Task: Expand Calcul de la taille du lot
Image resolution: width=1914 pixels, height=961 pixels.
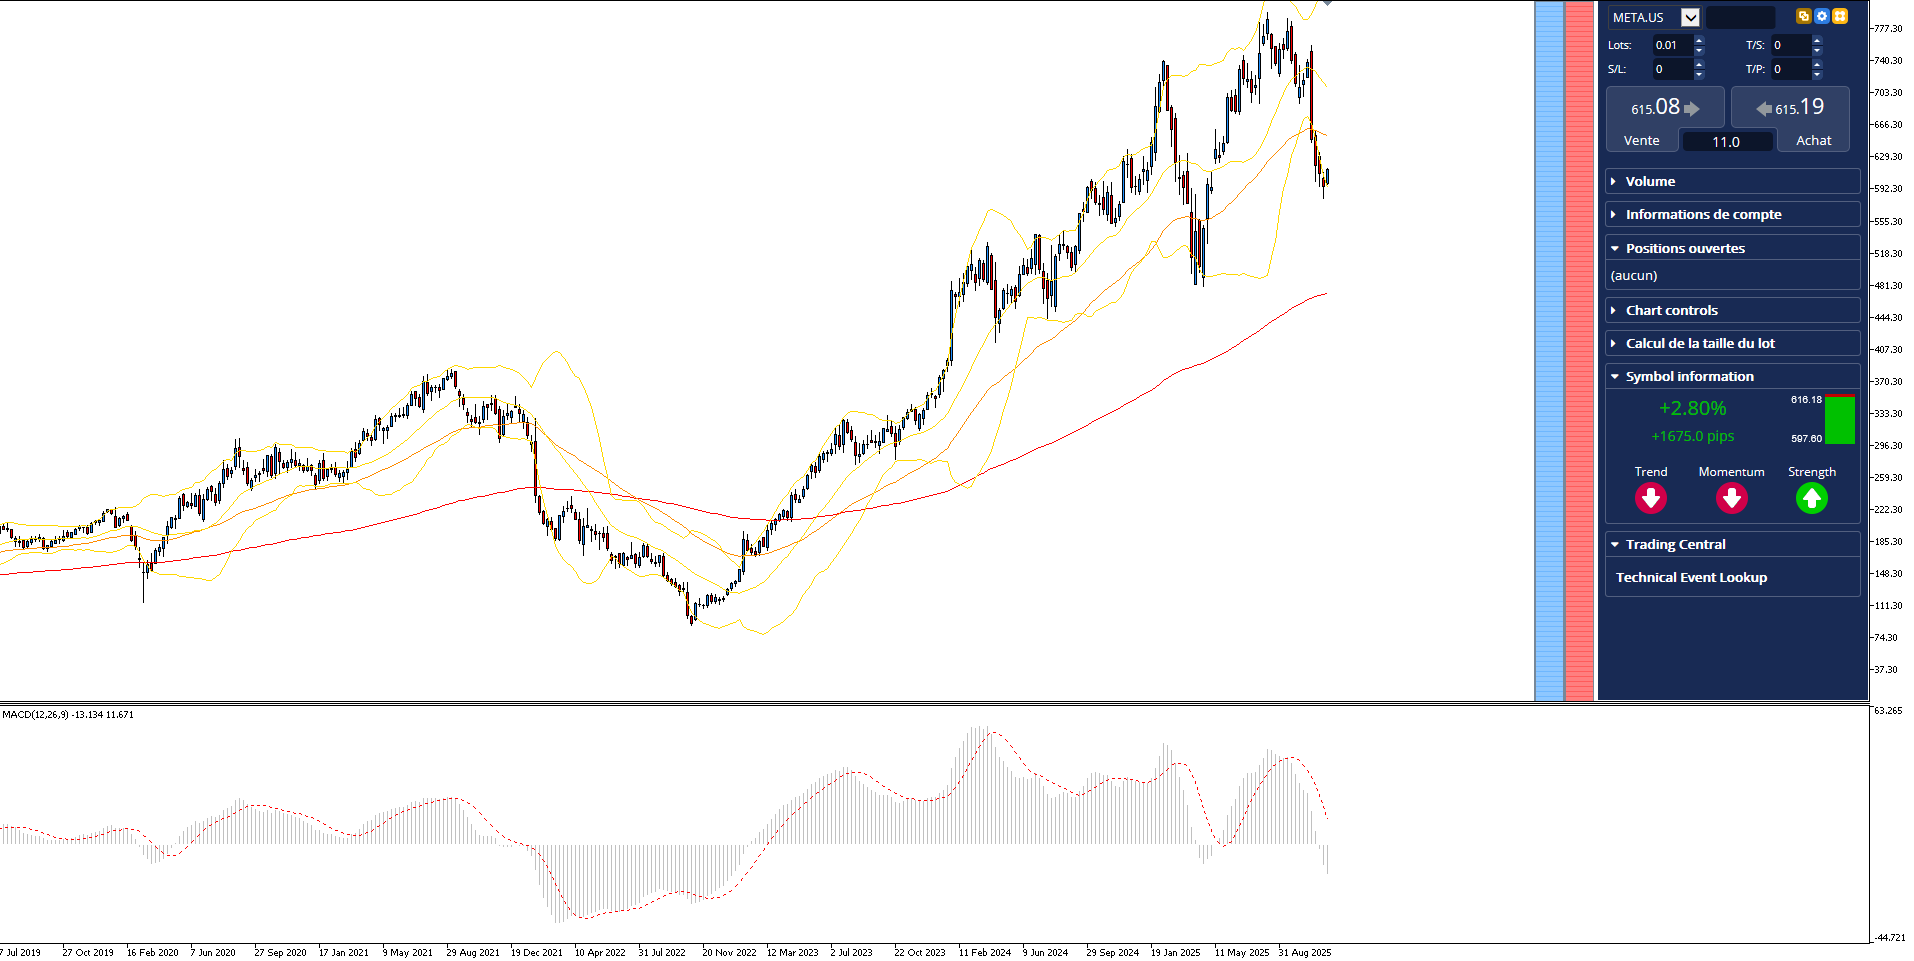Action: [x=1733, y=343]
